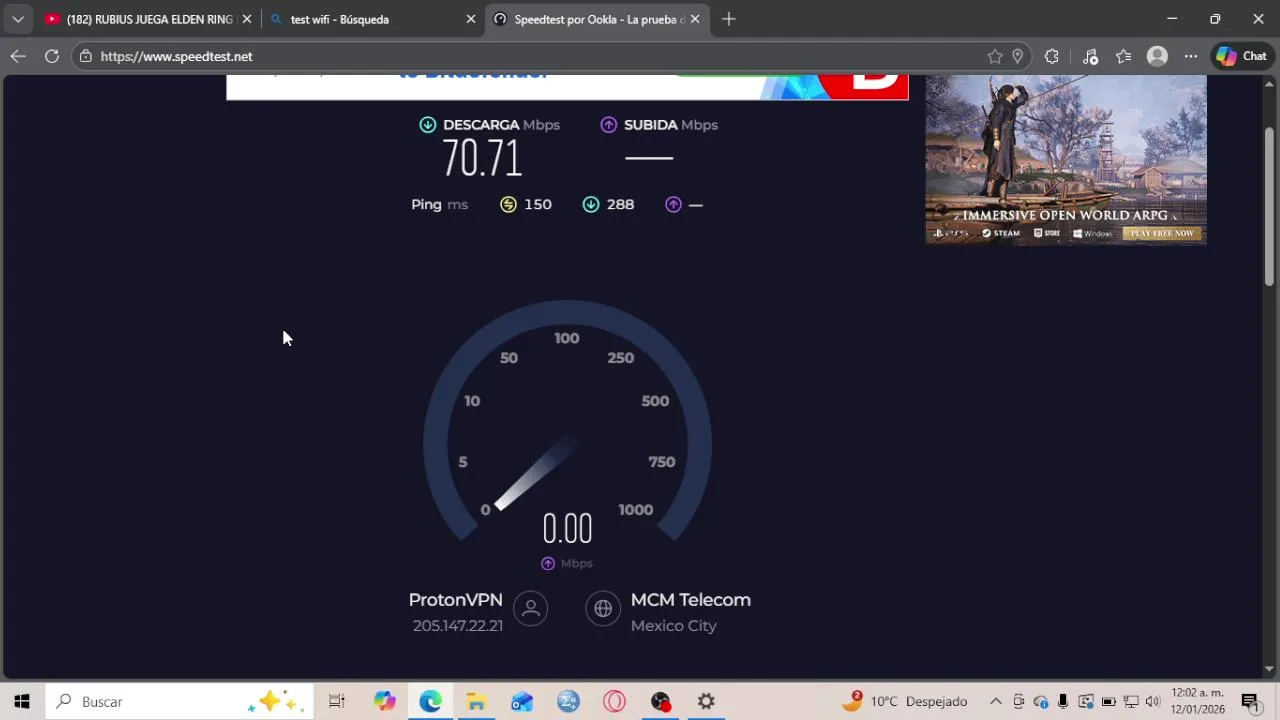
Task: Click the Buscar taskbar search box
Action: click(180, 701)
